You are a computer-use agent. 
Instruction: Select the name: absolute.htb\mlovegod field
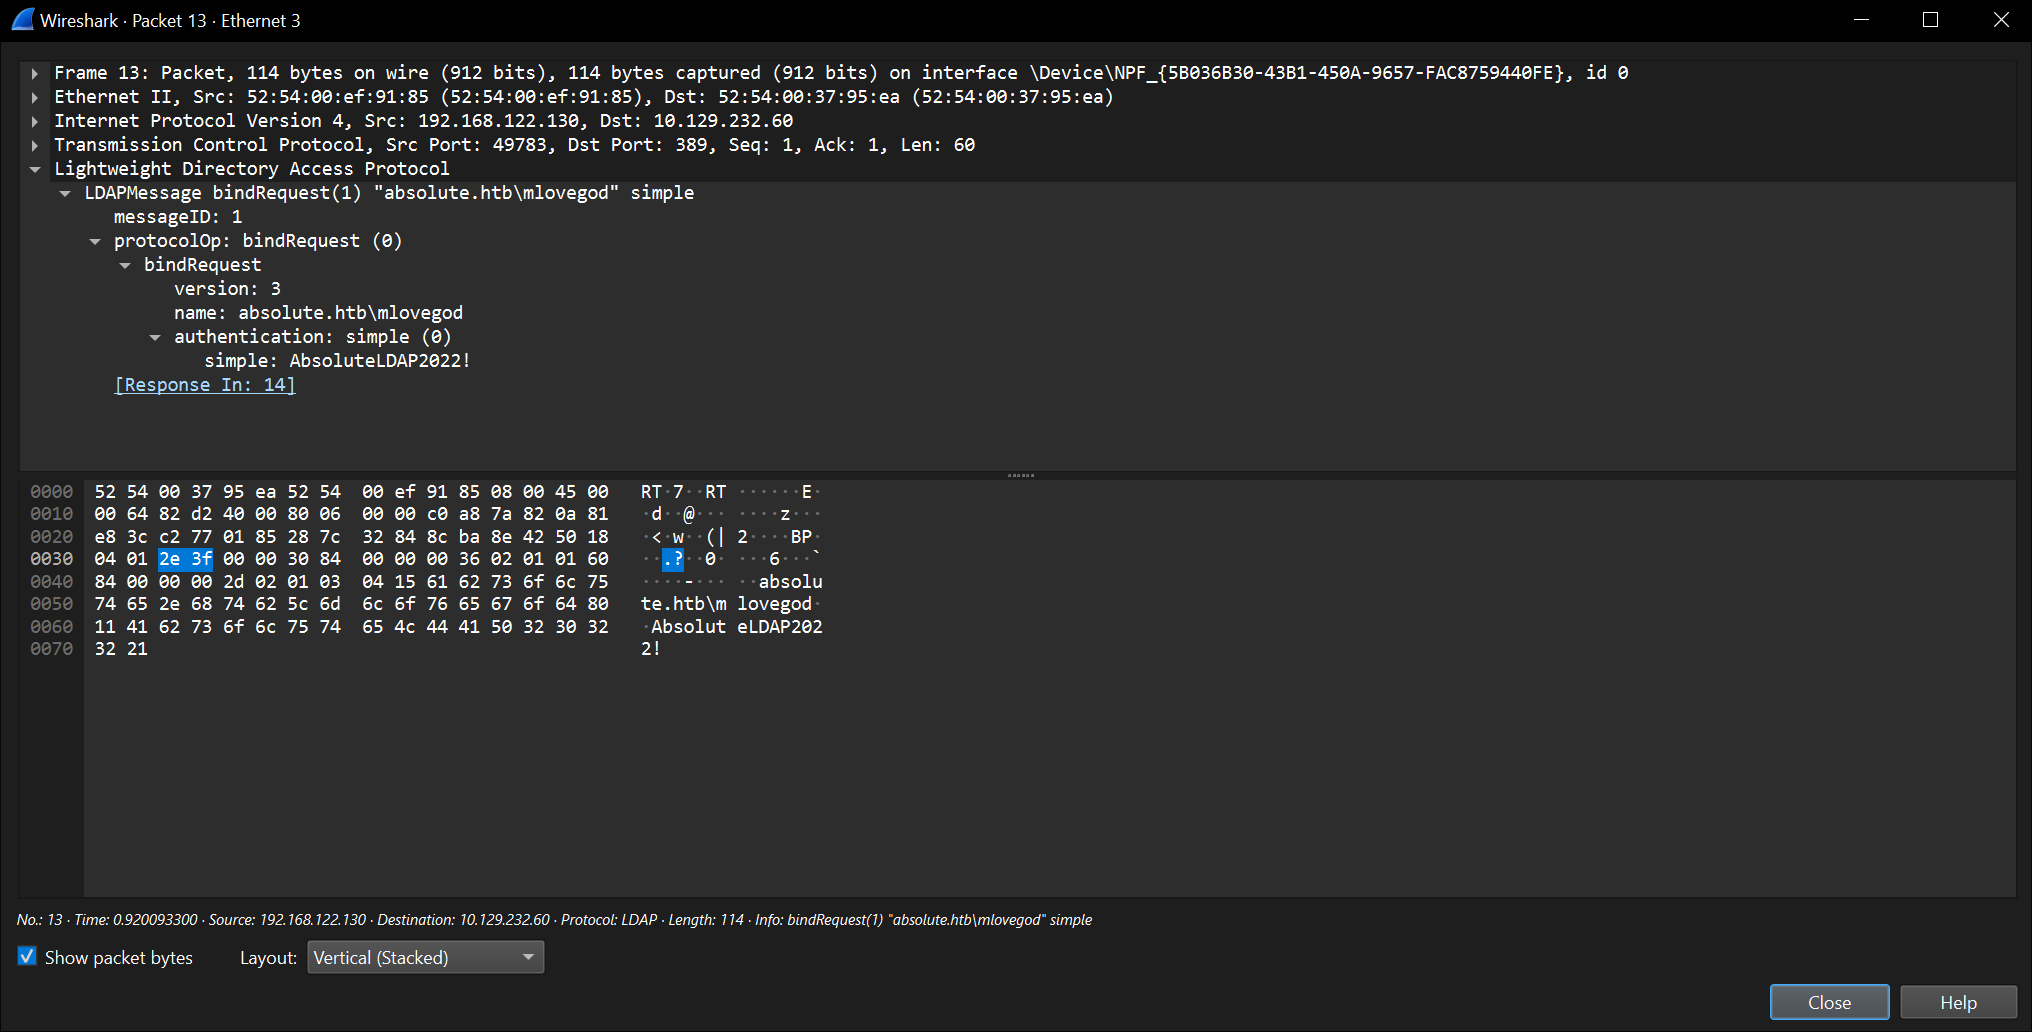(318, 313)
